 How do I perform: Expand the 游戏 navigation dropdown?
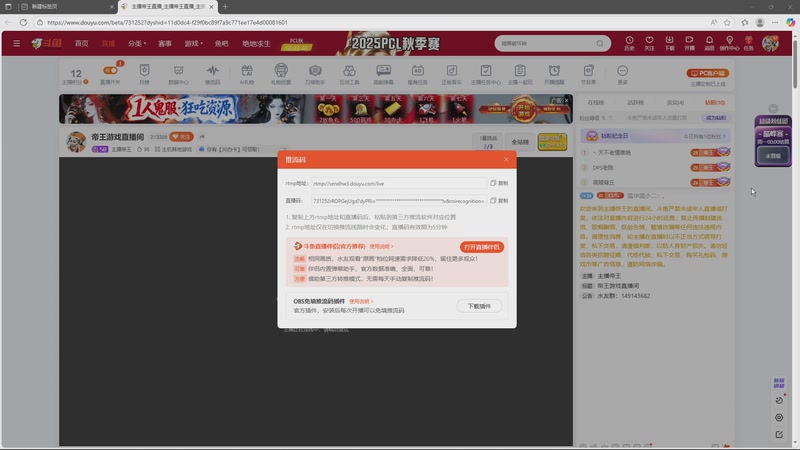click(193, 43)
